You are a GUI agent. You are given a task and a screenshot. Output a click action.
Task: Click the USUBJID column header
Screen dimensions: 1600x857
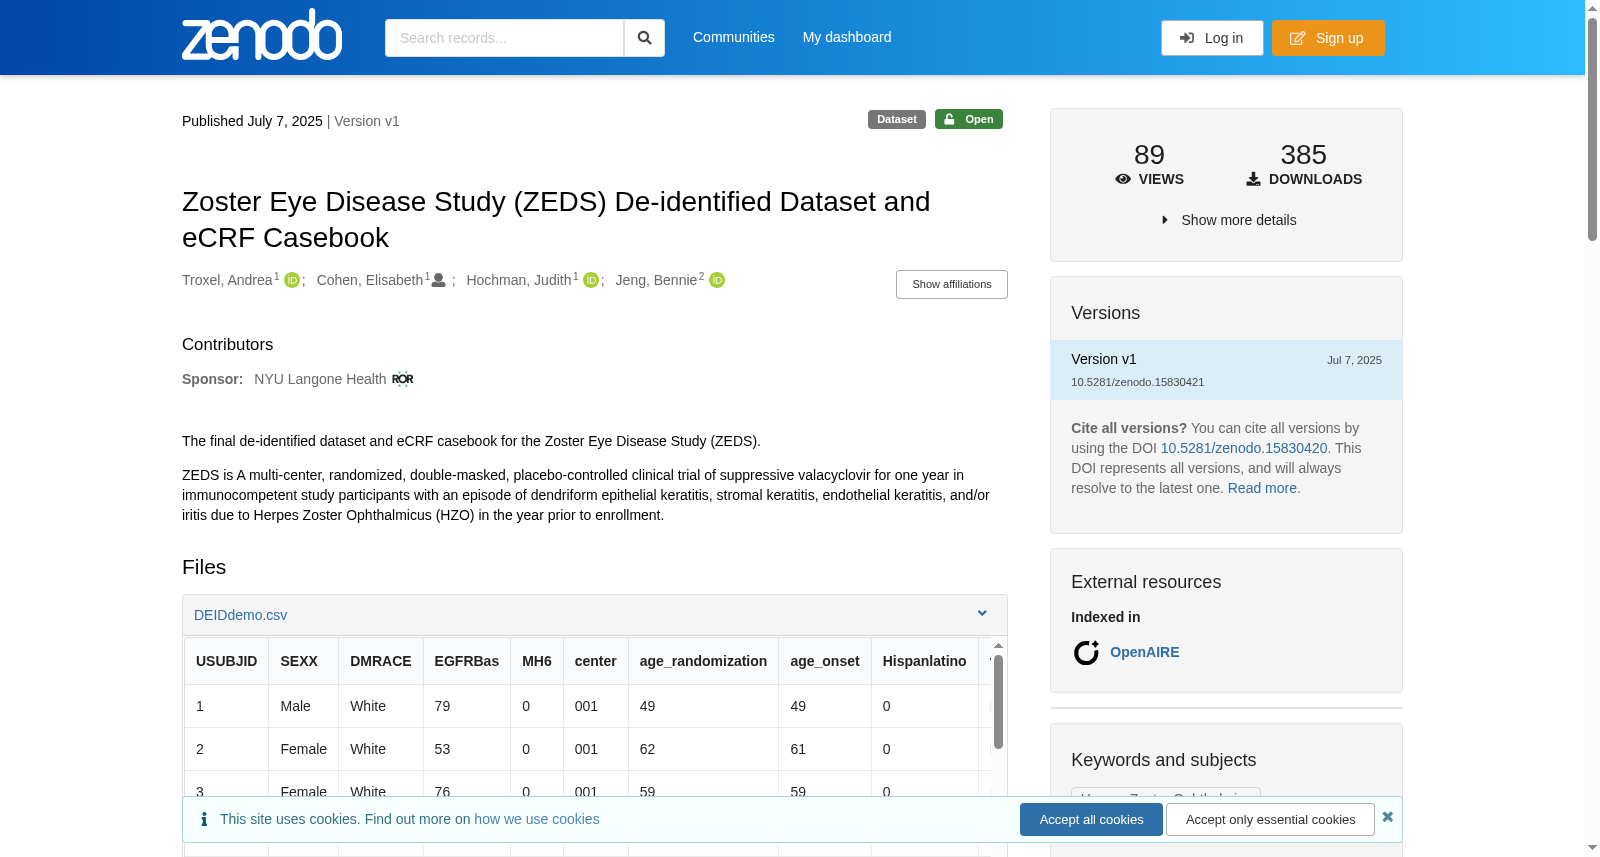226,661
